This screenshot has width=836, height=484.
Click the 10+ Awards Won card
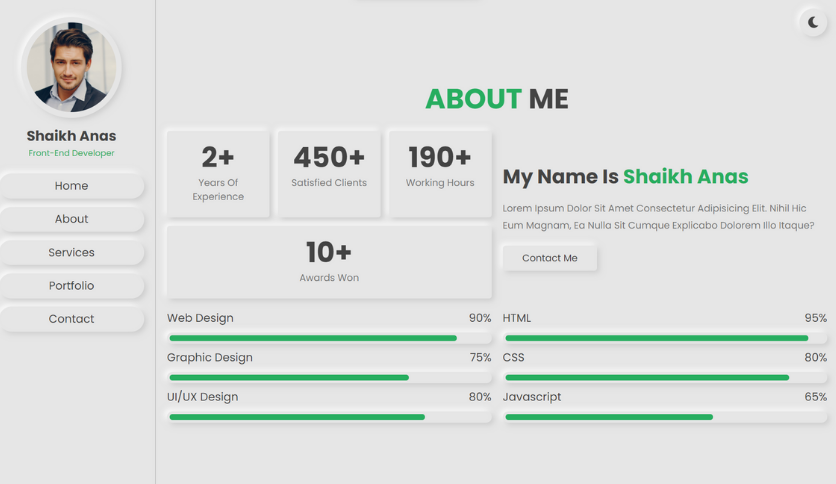[329, 262]
